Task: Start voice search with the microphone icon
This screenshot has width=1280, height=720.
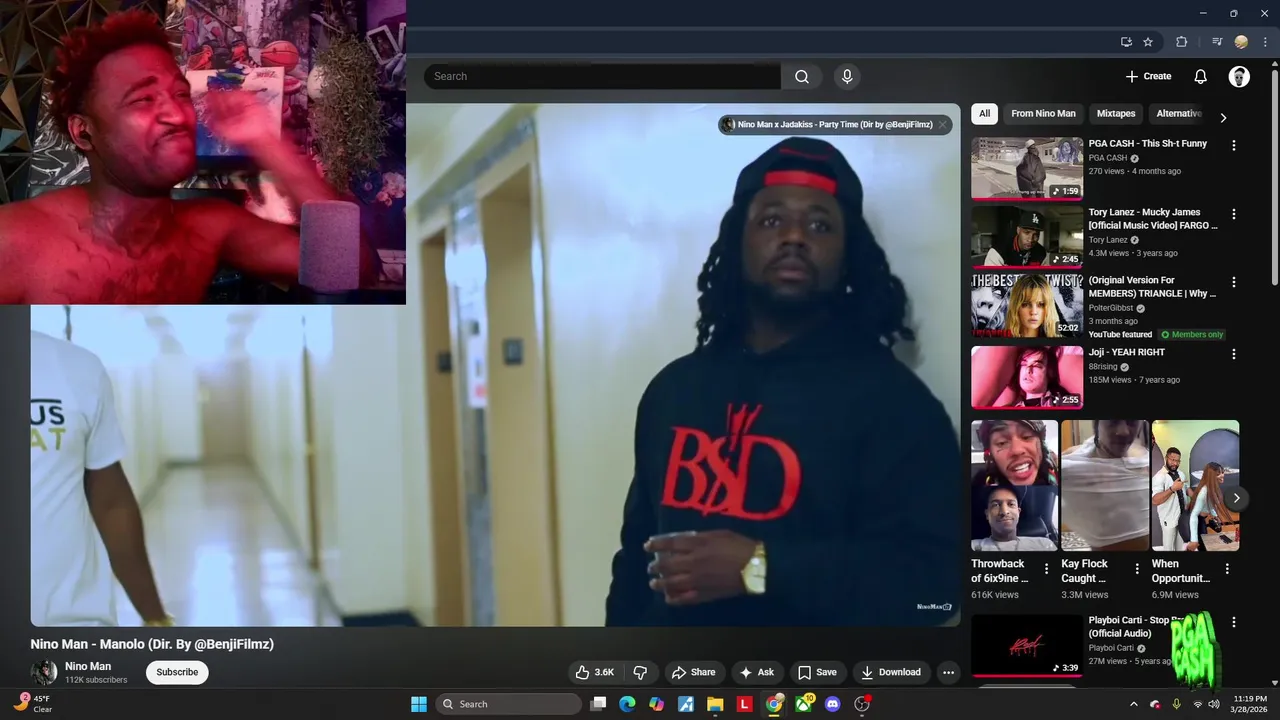Action: pos(847,76)
